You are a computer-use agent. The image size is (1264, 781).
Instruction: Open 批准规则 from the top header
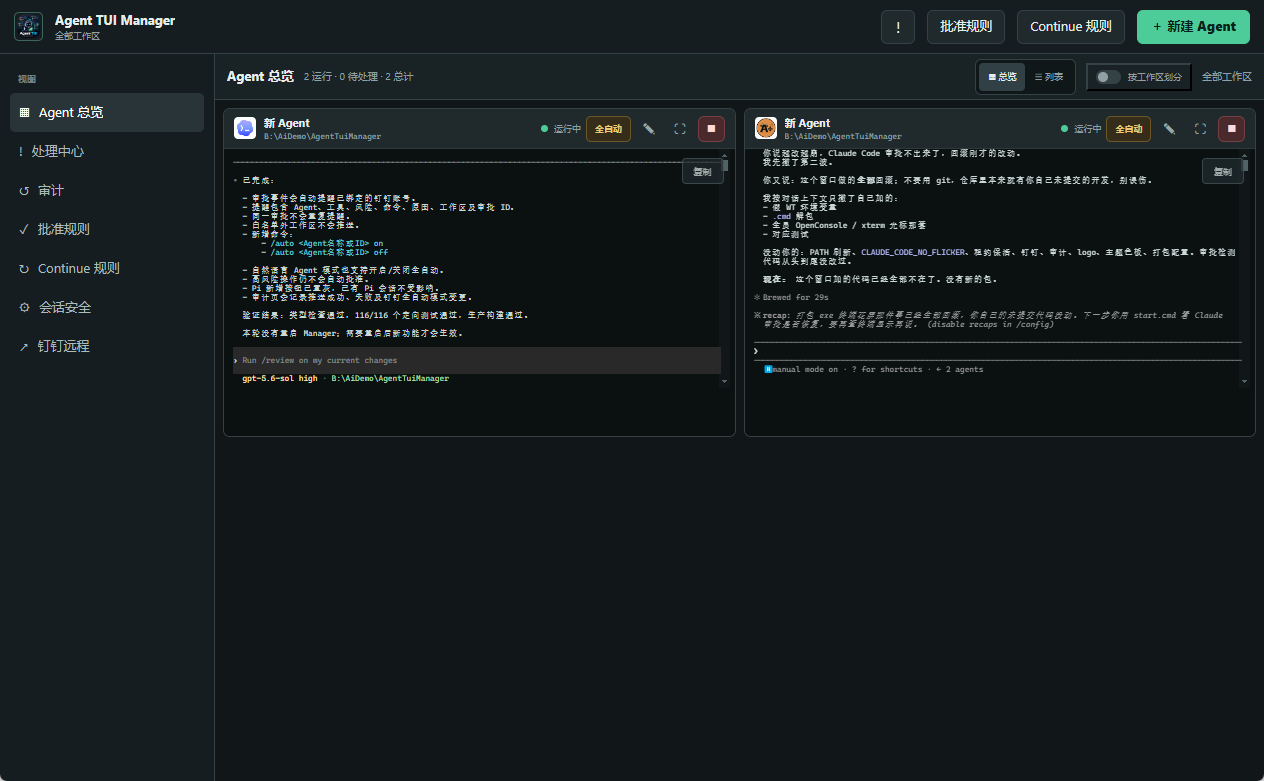[966, 27]
